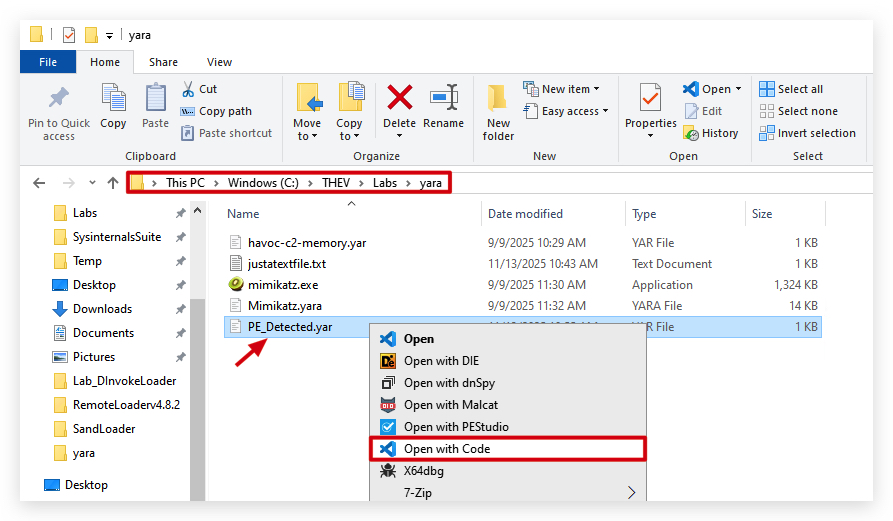The width and height of the screenshot is (893, 521).
Task: Open SysinternalsSuite in navigation pane
Action: click(x=117, y=237)
